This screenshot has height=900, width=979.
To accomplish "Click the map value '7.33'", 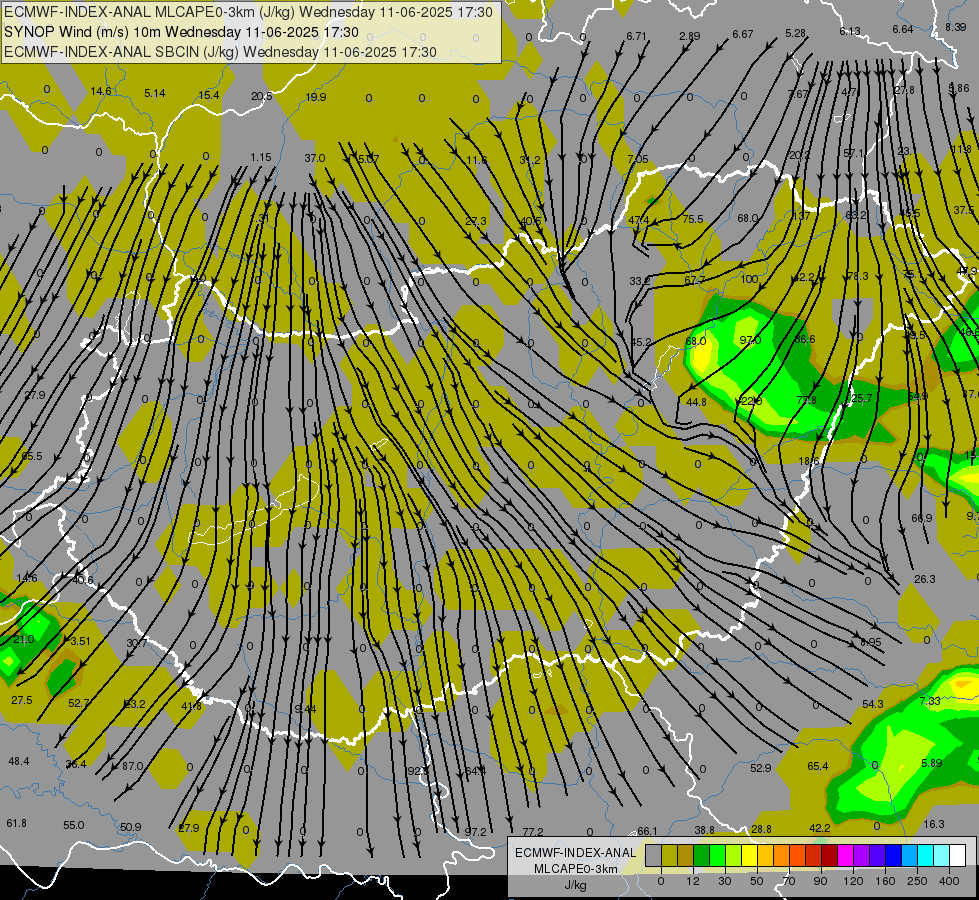I will point(930,701).
